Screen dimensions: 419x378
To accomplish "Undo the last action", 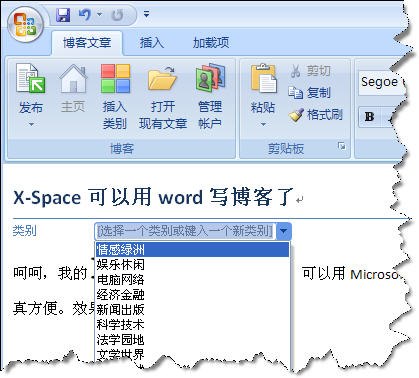I will (x=84, y=15).
